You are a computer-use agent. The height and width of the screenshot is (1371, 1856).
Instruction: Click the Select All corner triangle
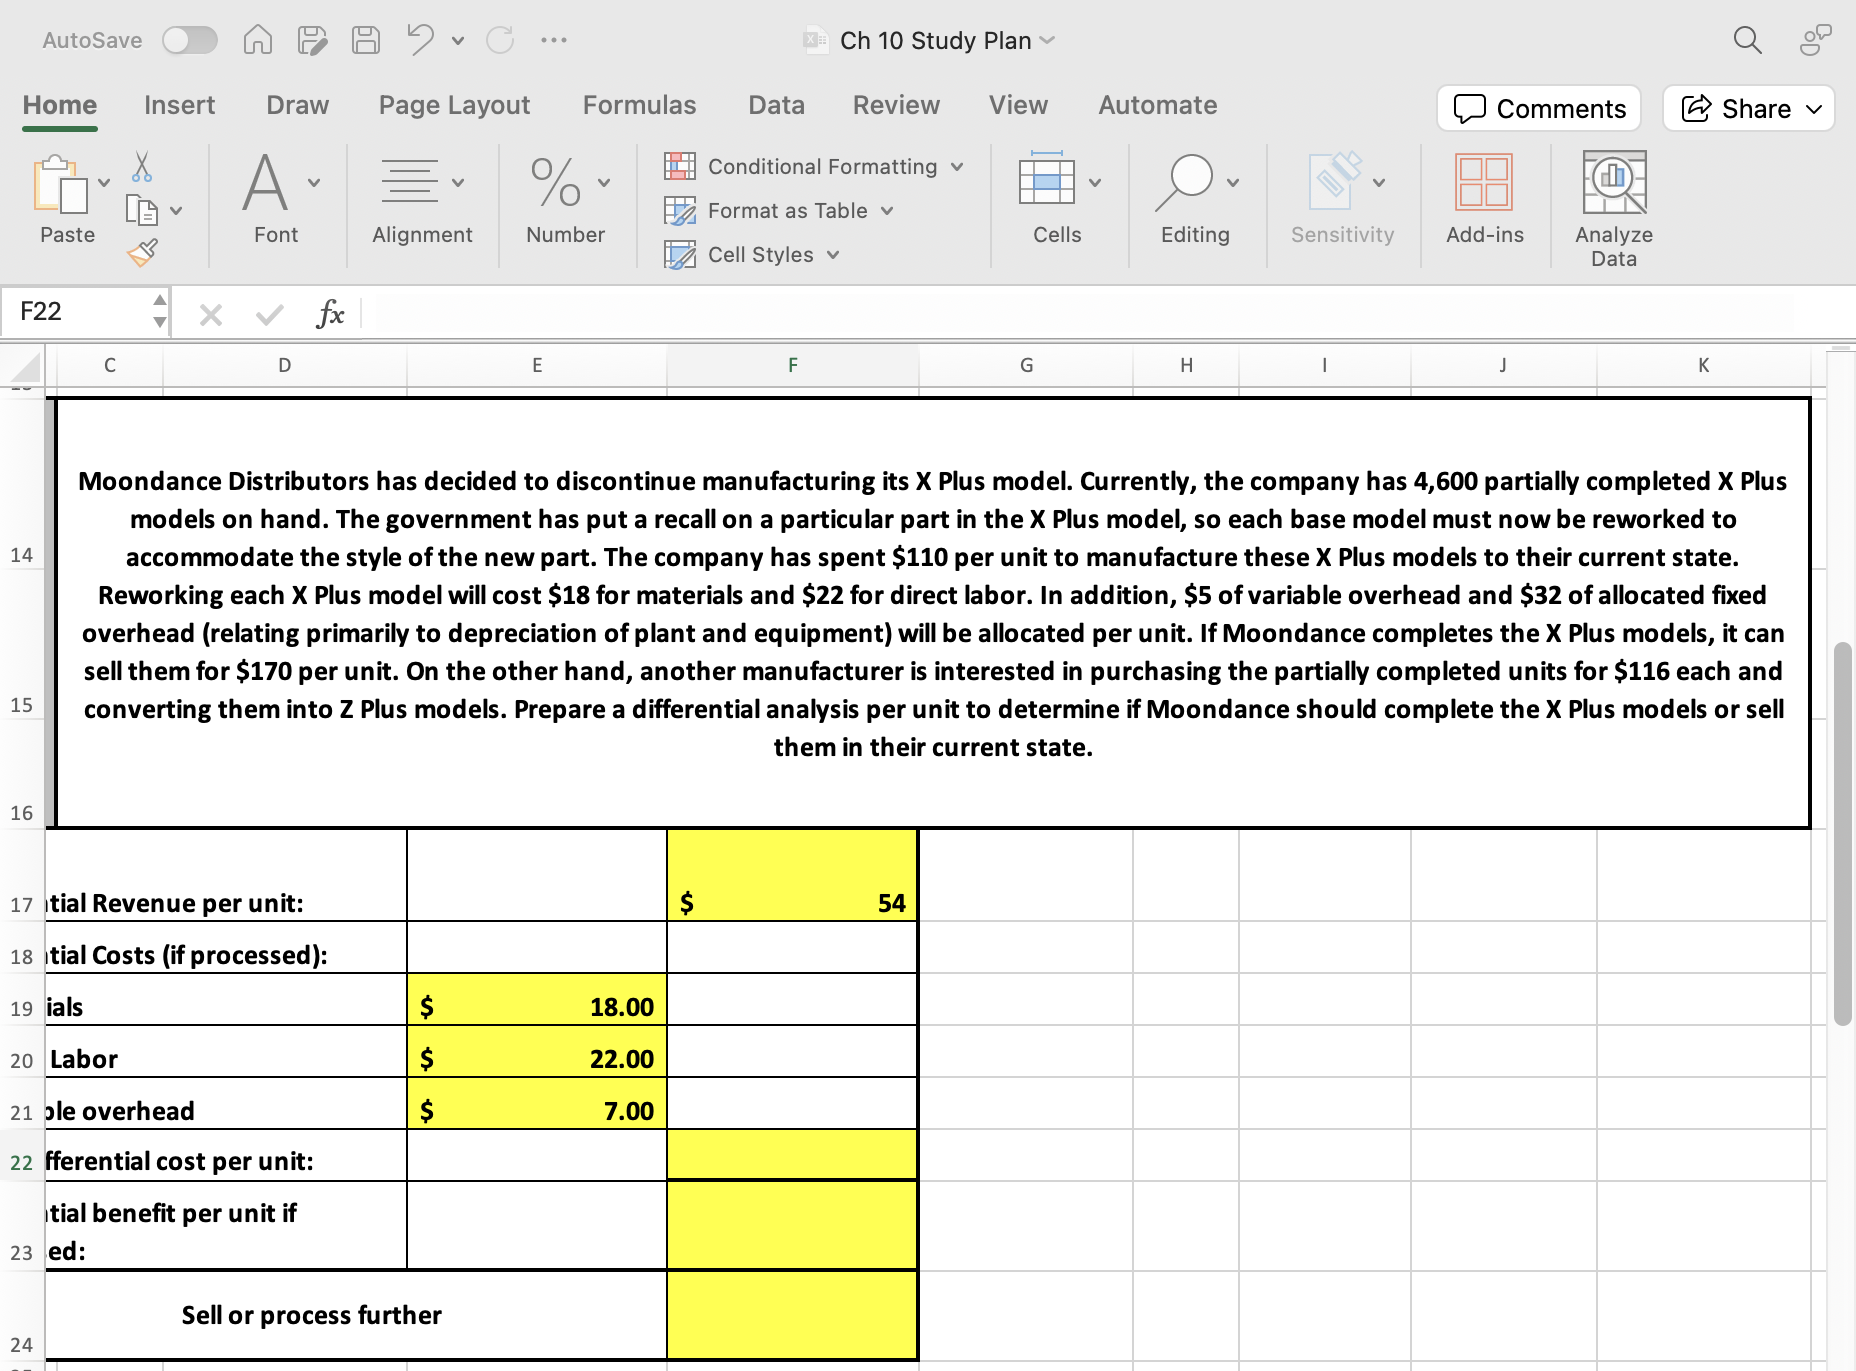point(25,366)
